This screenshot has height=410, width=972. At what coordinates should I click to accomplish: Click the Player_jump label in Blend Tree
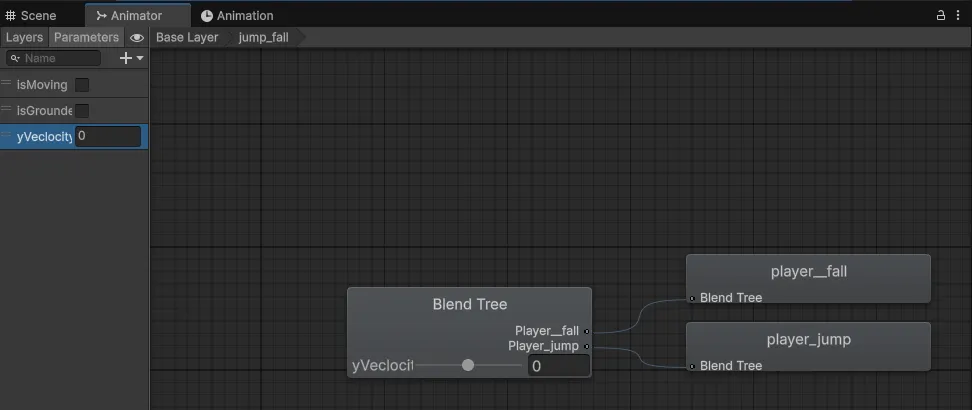[544, 346]
